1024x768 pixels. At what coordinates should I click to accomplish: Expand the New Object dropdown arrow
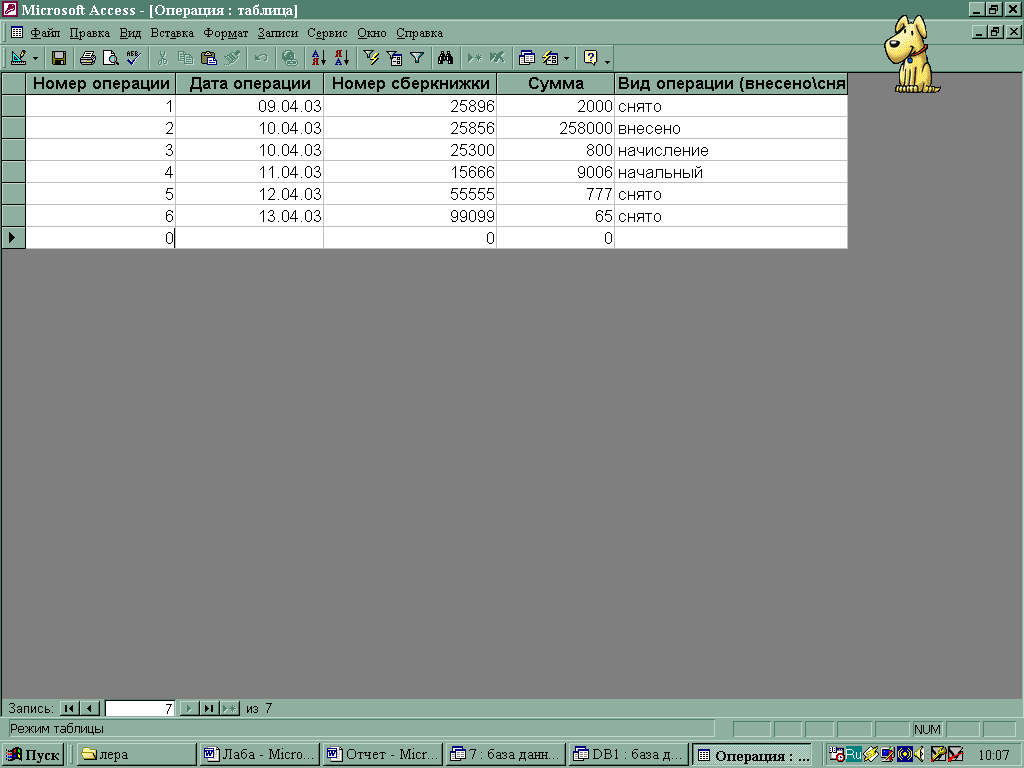pyautogui.click(x=566, y=58)
